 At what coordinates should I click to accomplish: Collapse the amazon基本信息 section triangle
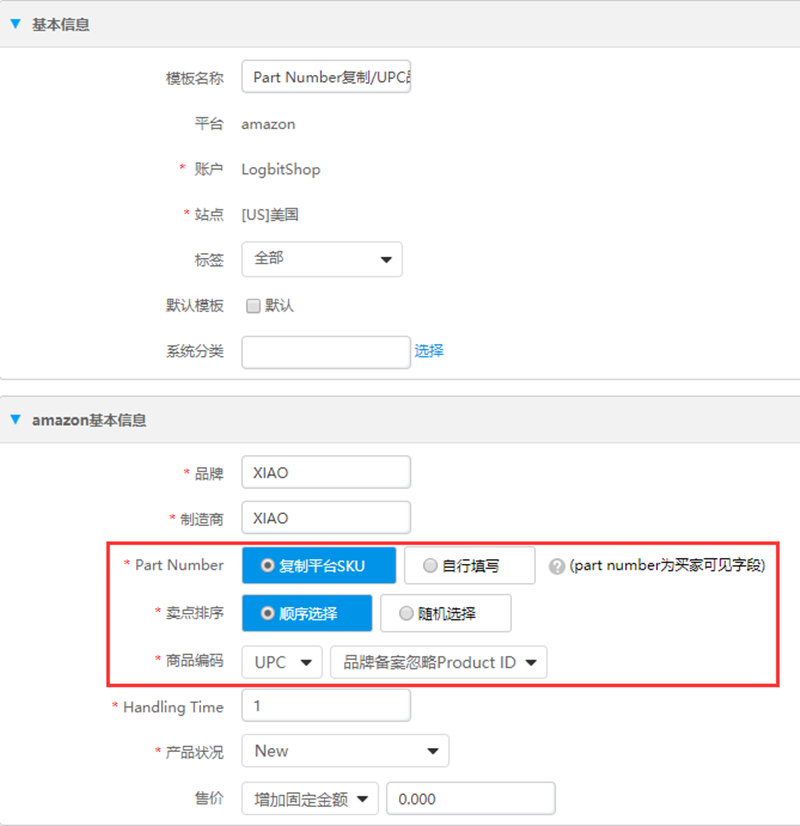click(15, 420)
